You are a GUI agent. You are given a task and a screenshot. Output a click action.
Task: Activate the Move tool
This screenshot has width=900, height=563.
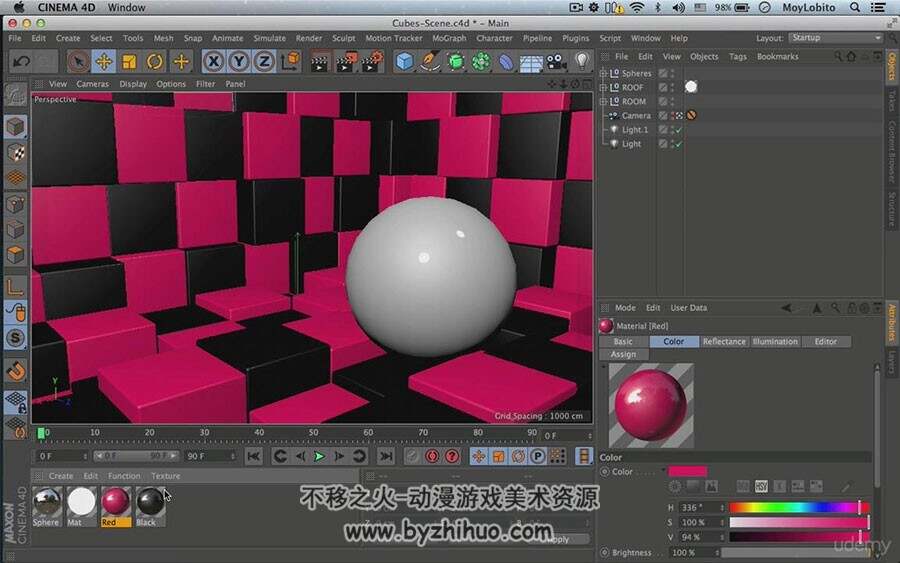(104, 61)
